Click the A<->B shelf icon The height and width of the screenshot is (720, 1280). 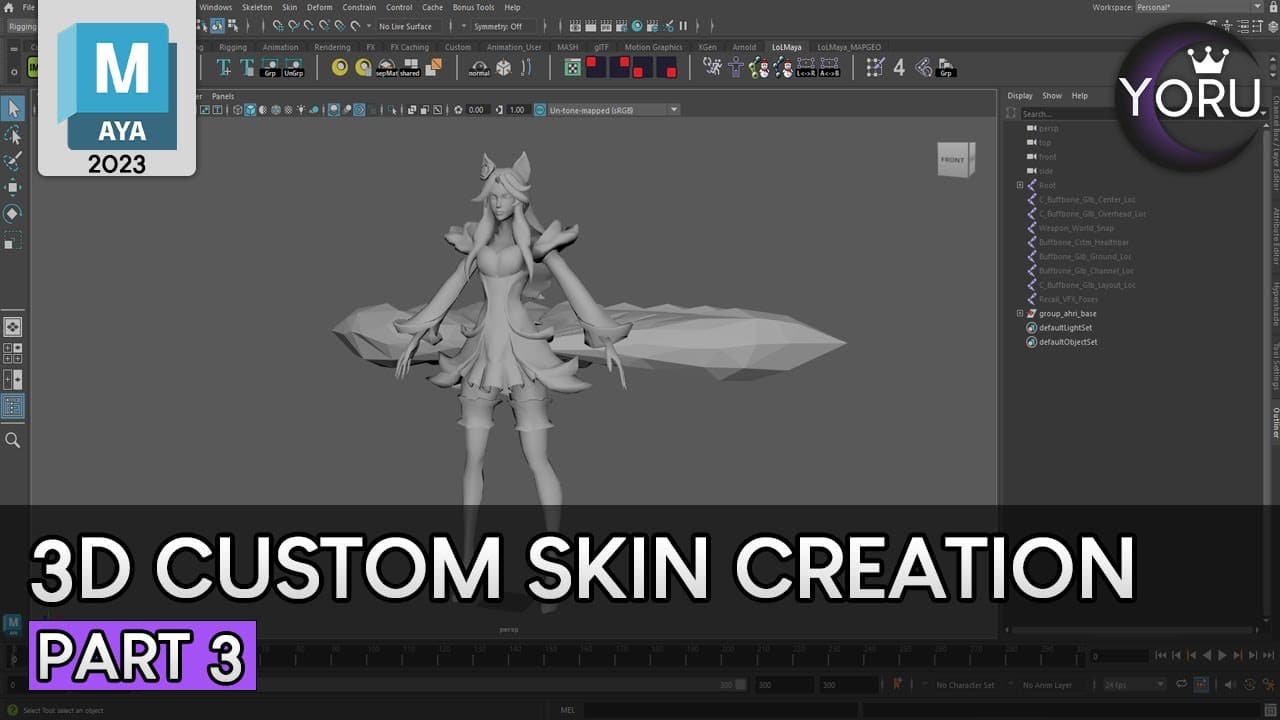pos(829,67)
